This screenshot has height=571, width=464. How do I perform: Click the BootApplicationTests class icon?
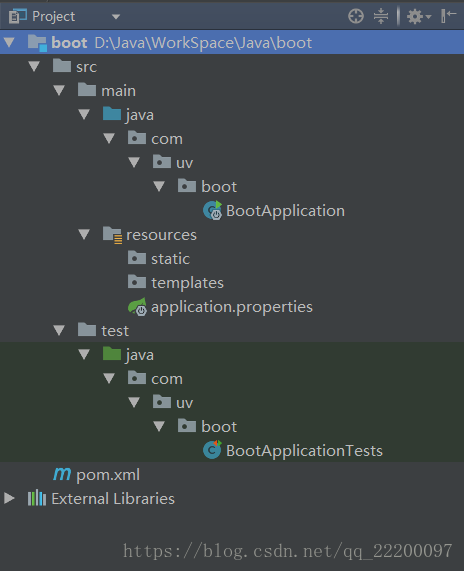tap(212, 450)
